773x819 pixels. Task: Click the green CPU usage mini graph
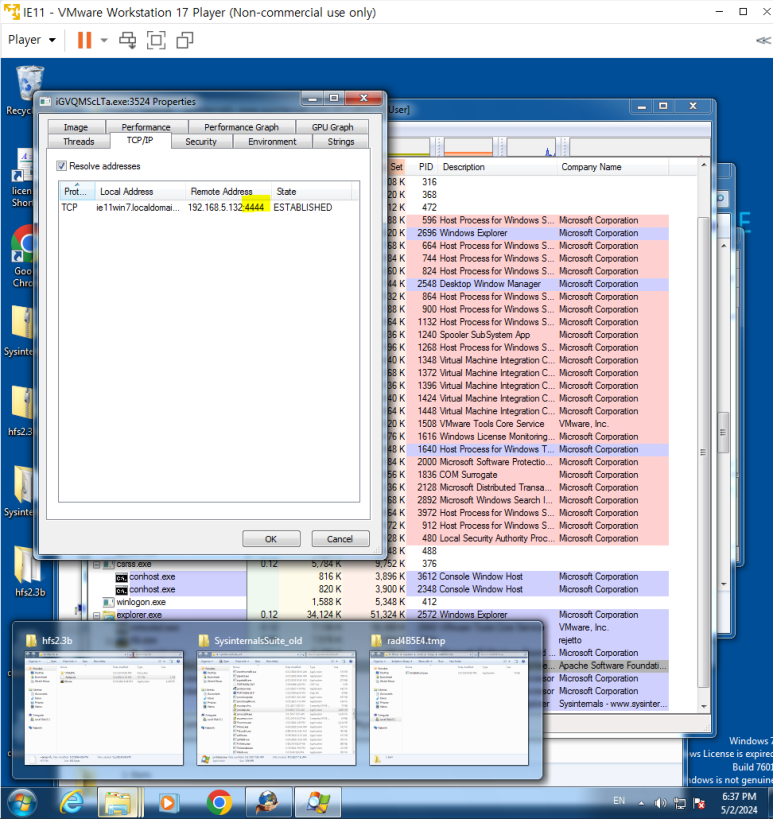click(409, 146)
